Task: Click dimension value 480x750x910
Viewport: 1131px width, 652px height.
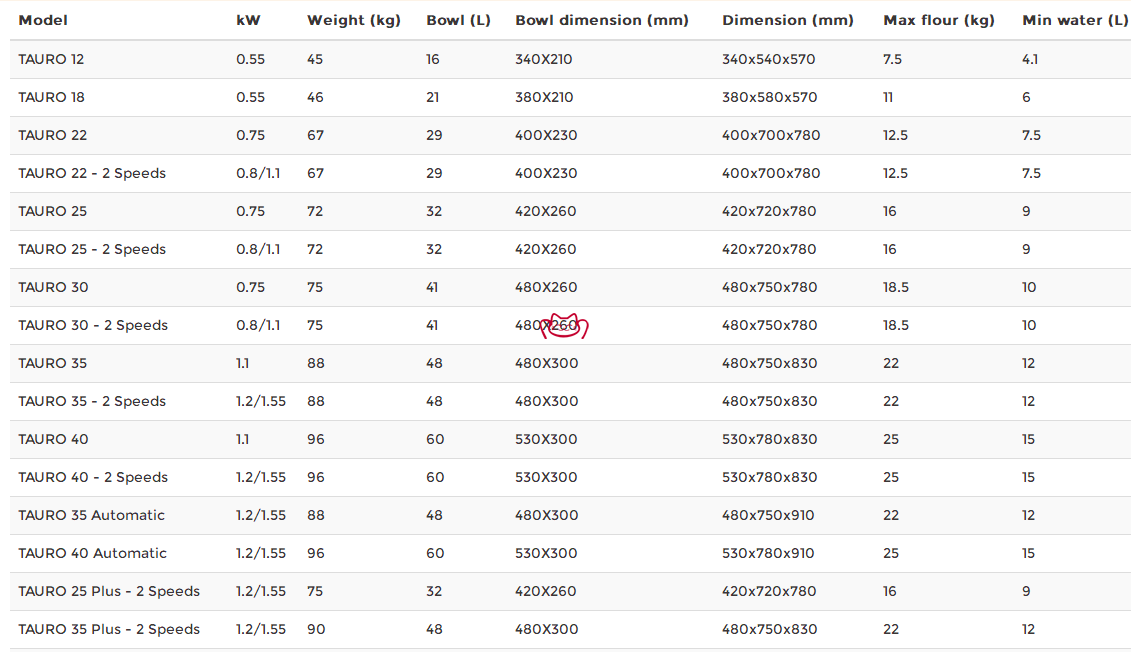Action: pos(768,515)
